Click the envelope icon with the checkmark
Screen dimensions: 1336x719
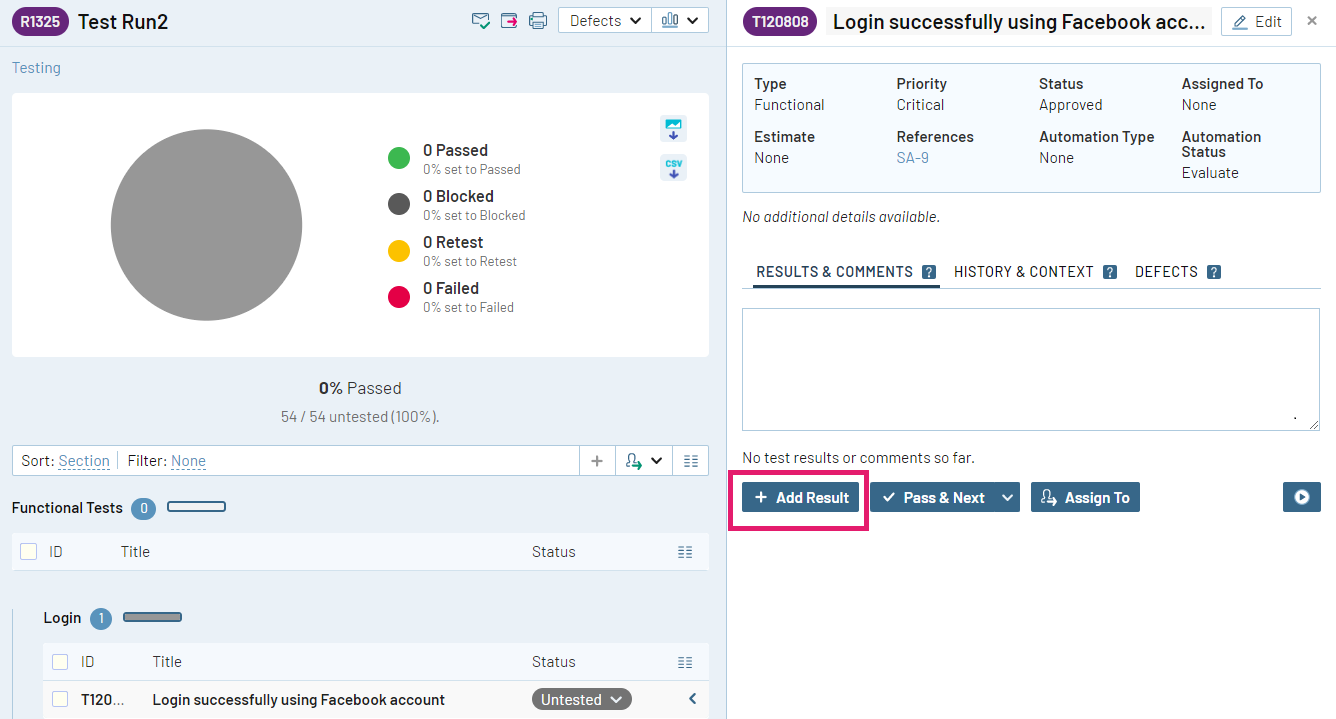[481, 21]
